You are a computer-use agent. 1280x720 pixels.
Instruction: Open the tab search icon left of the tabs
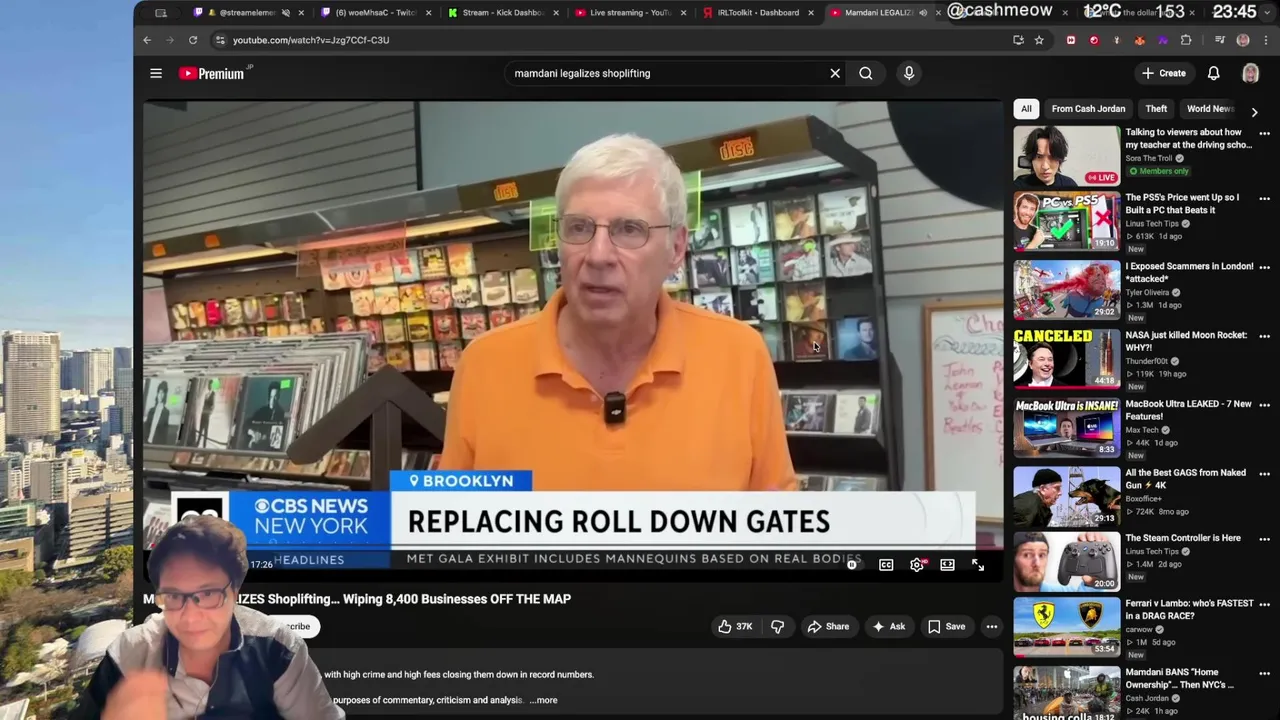coord(161,13)
